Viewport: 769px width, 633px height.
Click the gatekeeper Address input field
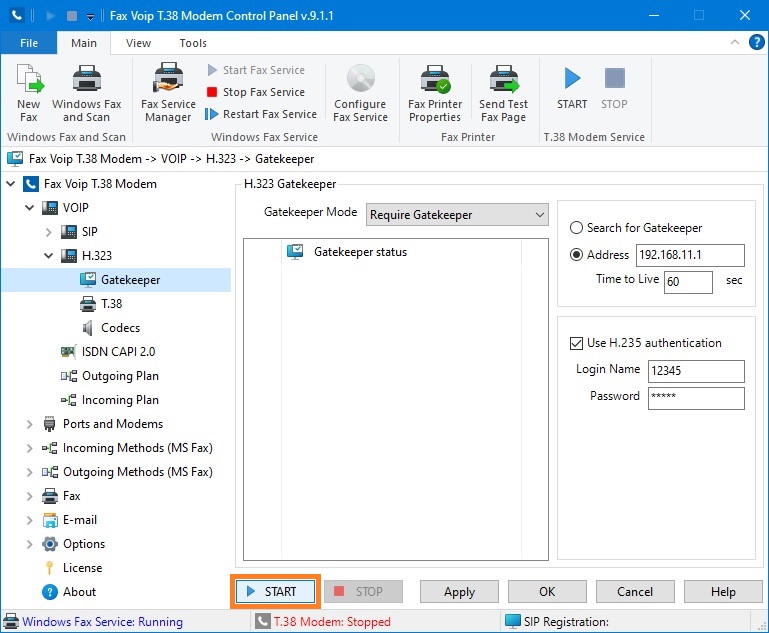coord(691,255)
